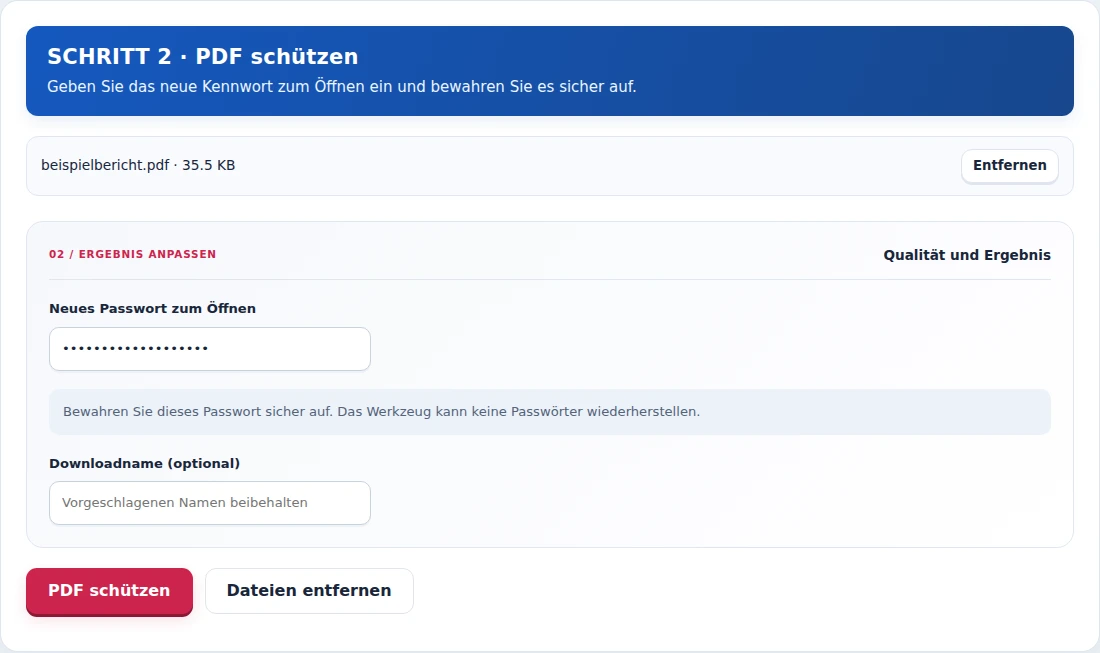Focus the Neues Passwort zum Öffnen field
Viewport: 1100px width, 653px height.
(210, 349)
